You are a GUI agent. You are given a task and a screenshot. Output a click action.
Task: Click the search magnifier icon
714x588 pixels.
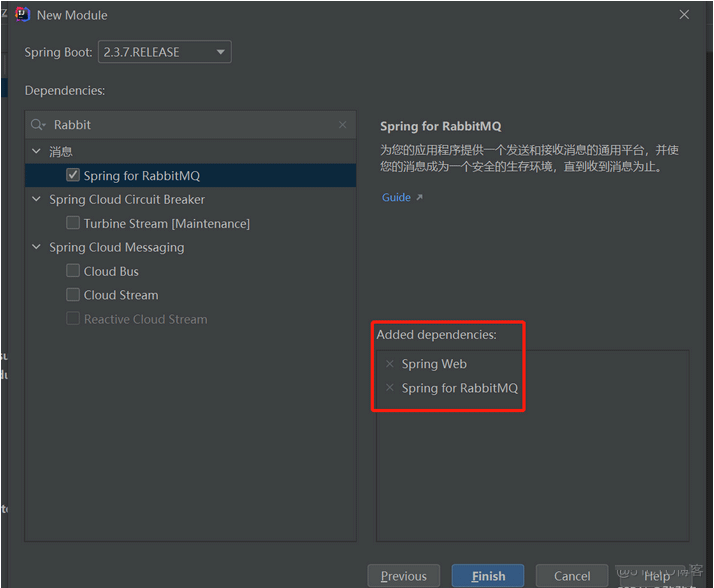point(38,125)
